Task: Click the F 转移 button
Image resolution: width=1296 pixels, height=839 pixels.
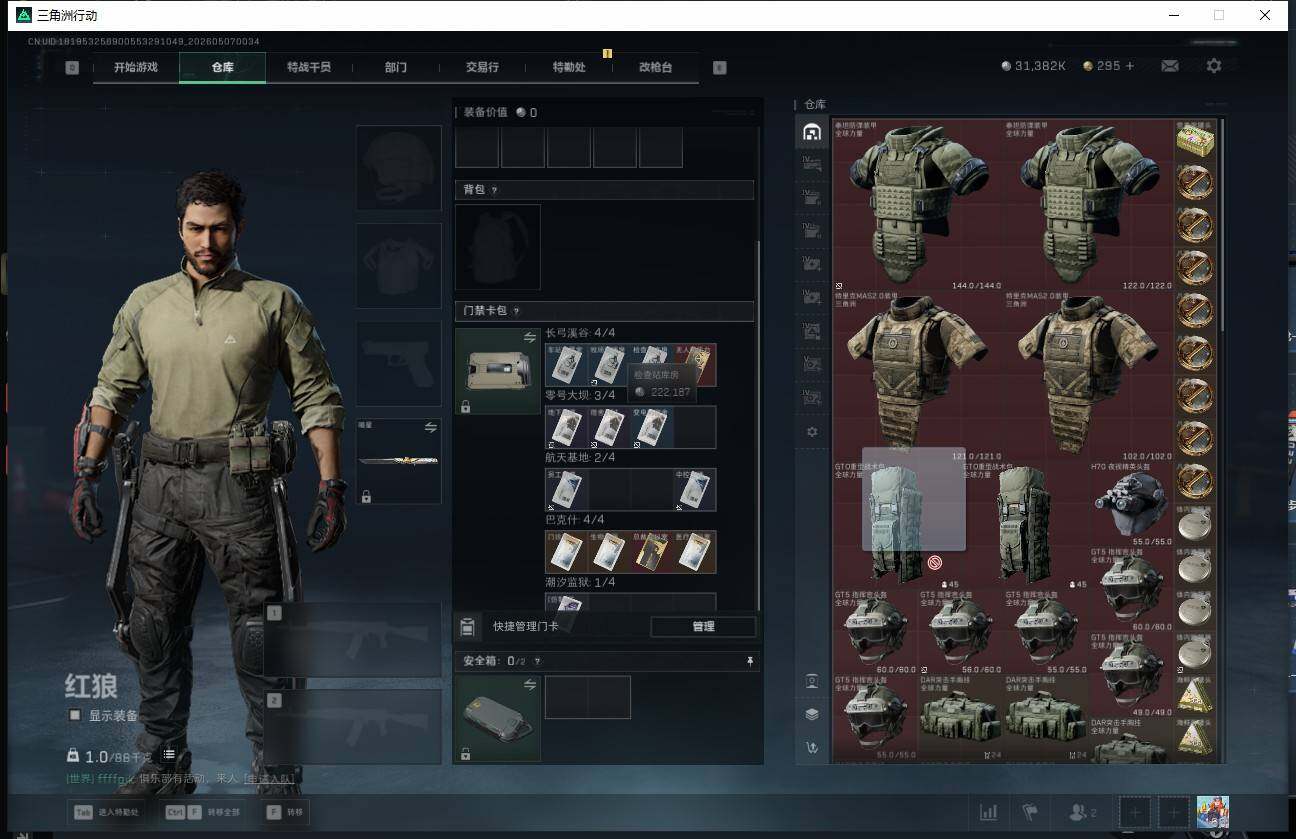Action: [x=285, y=813]
